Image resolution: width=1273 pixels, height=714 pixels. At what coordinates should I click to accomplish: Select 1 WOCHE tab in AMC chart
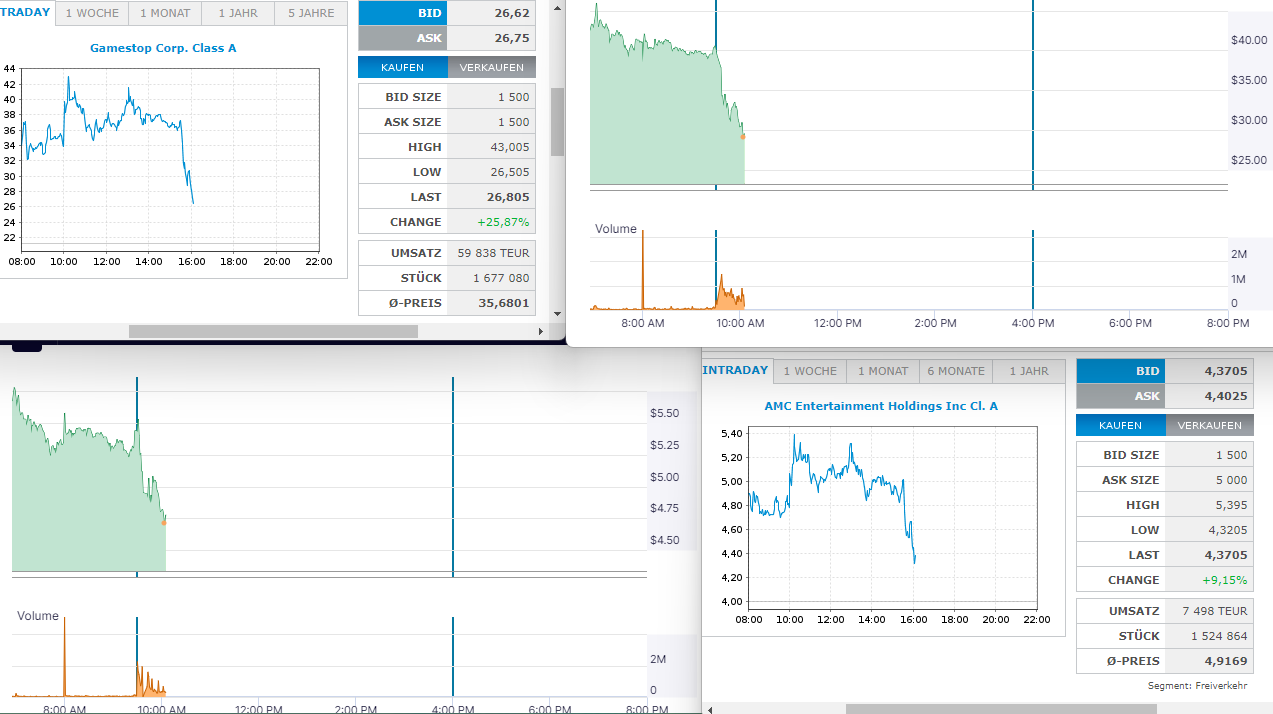pyautogui.click(x=810, y=371)
